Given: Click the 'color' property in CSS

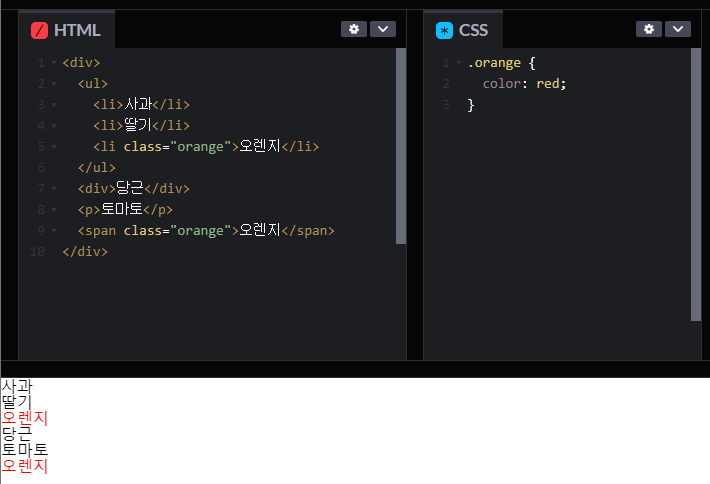Looking at the screenshot, I should (x=502, y=84).
